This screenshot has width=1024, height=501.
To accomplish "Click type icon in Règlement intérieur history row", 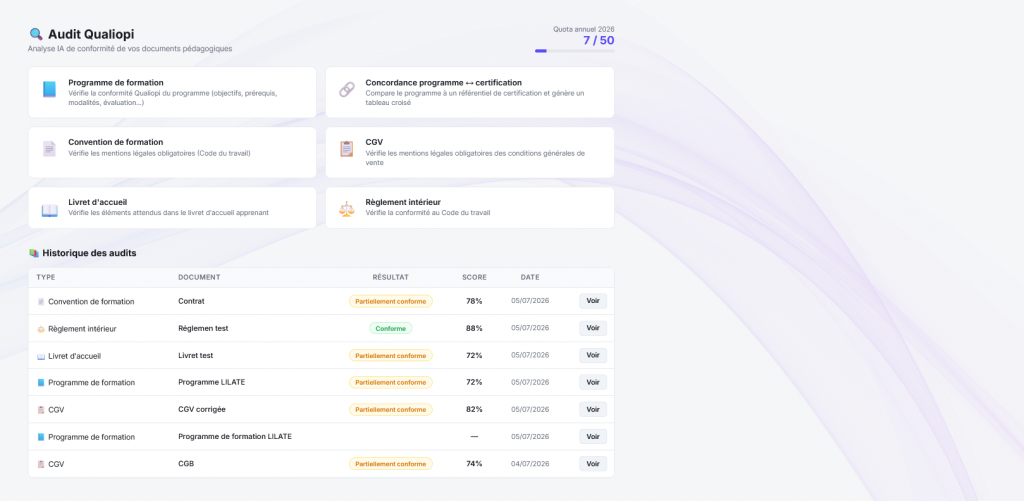I will click(41, 329).
